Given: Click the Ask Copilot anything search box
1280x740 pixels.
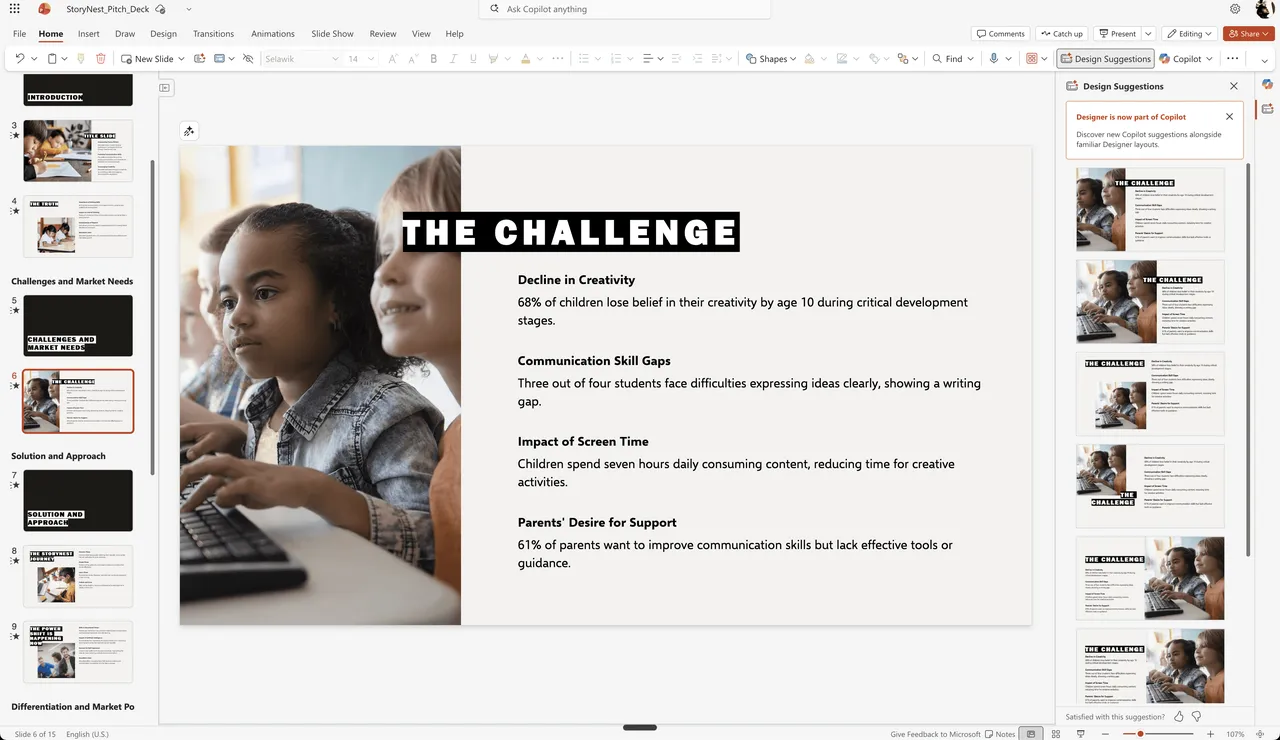Looking at the screenshot, I should (x=625, y=9).
